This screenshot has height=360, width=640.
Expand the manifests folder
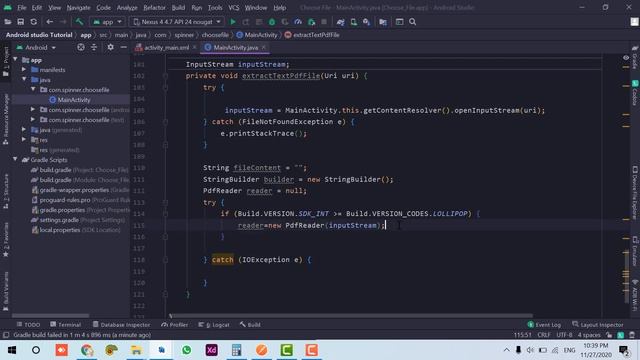point(24,70)
